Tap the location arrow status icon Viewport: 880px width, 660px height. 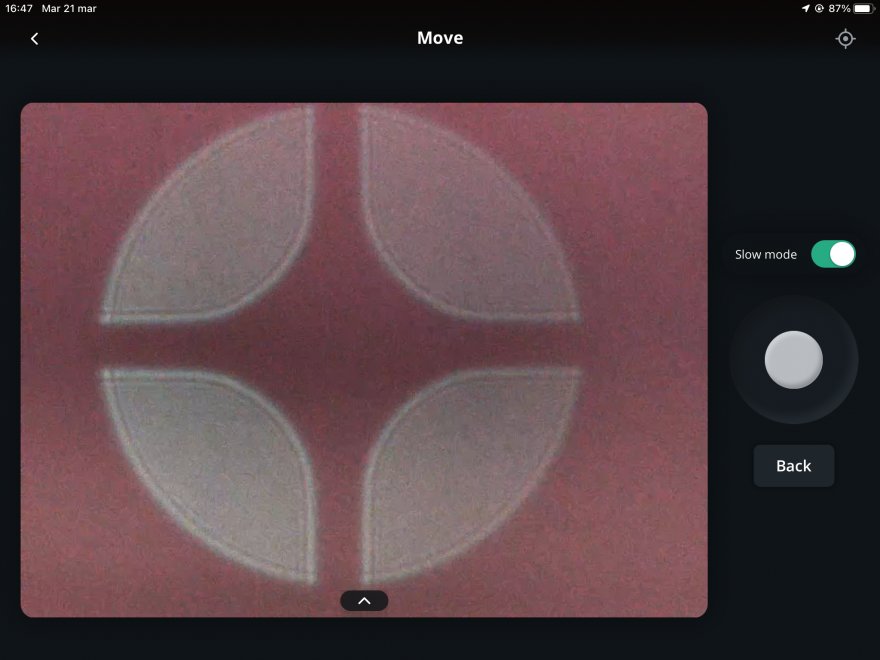(805, 8)
